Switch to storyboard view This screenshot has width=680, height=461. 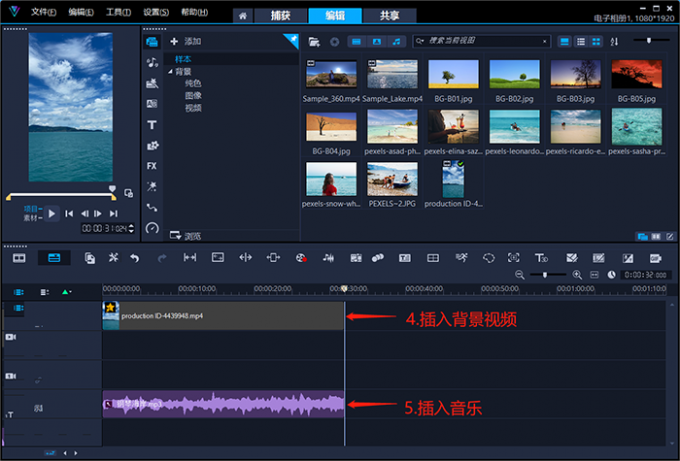(x=19, y=258)
